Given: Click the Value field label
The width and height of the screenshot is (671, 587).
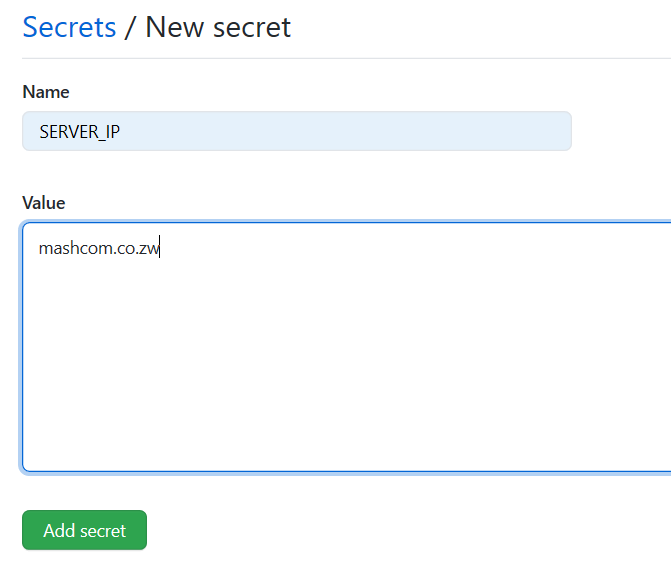Looking at the screenshot, I should 44,203.
